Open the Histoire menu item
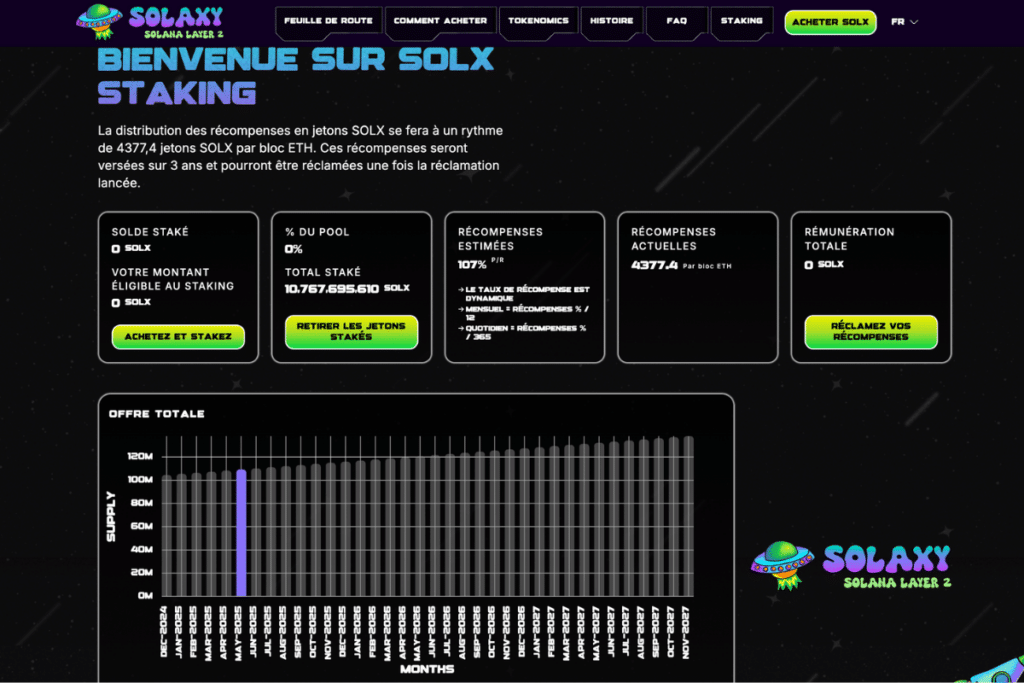Image resolution: width=1024 pixels, height=683 pixels. click(611, 21)
